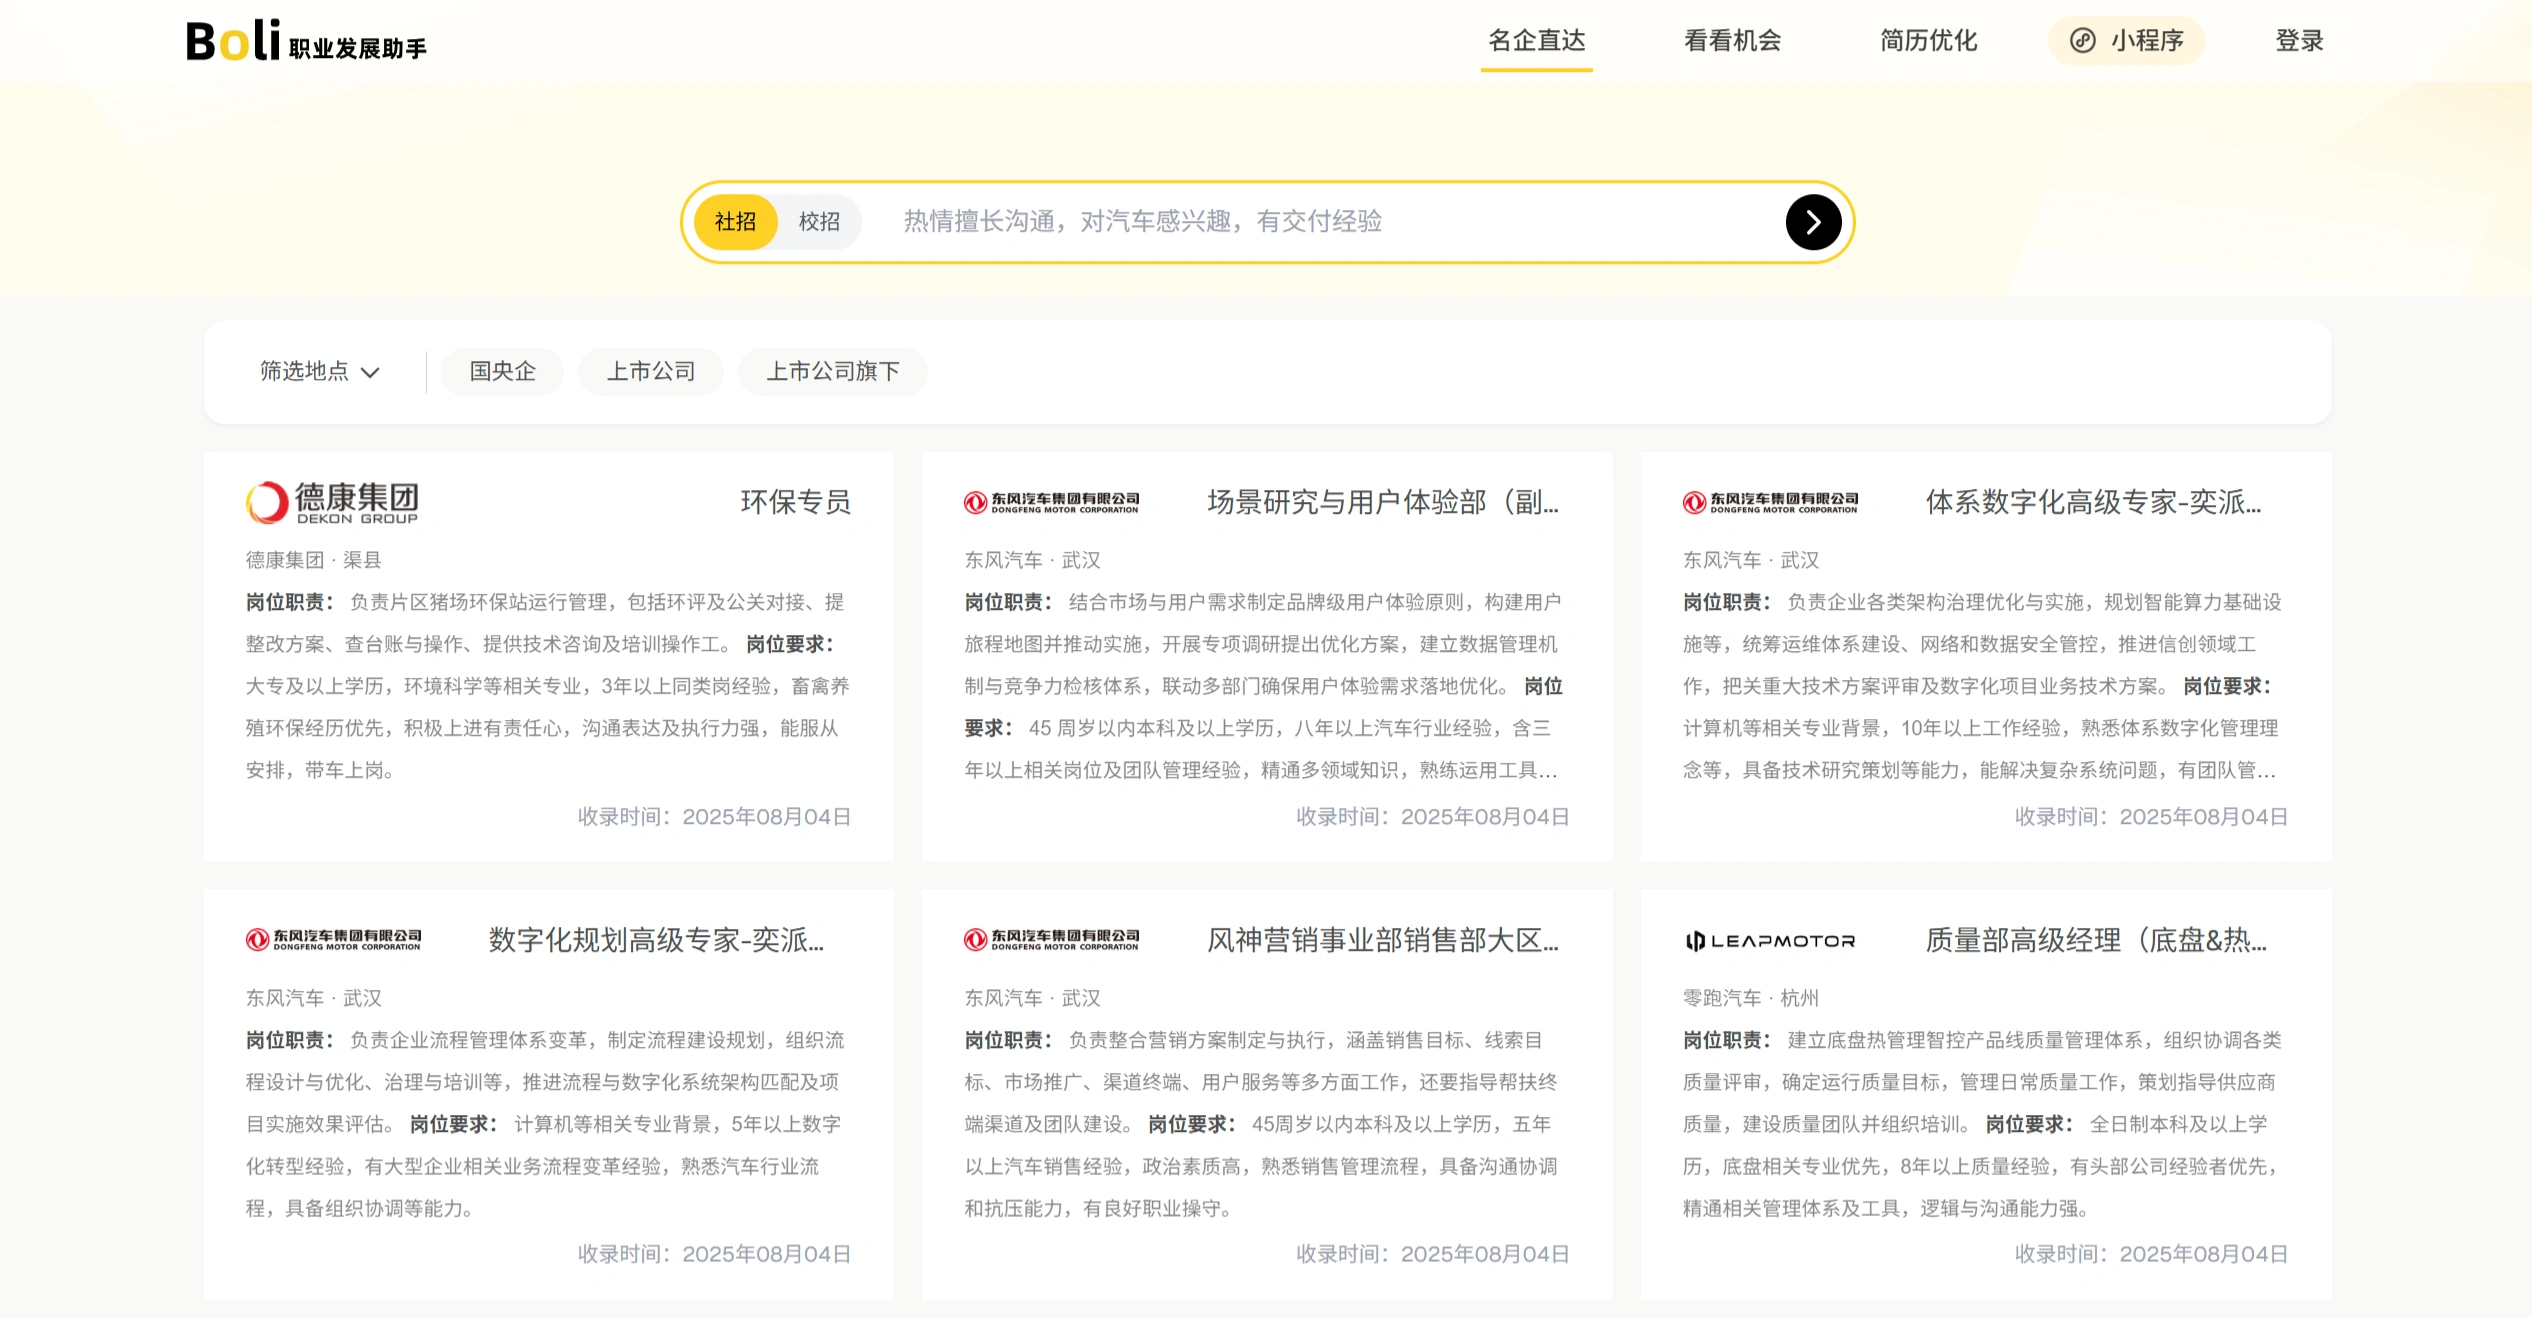2532x1318 pixels.
Task: Open the 场景研究与用户体验部 job title
Action: pos(1383,502)
